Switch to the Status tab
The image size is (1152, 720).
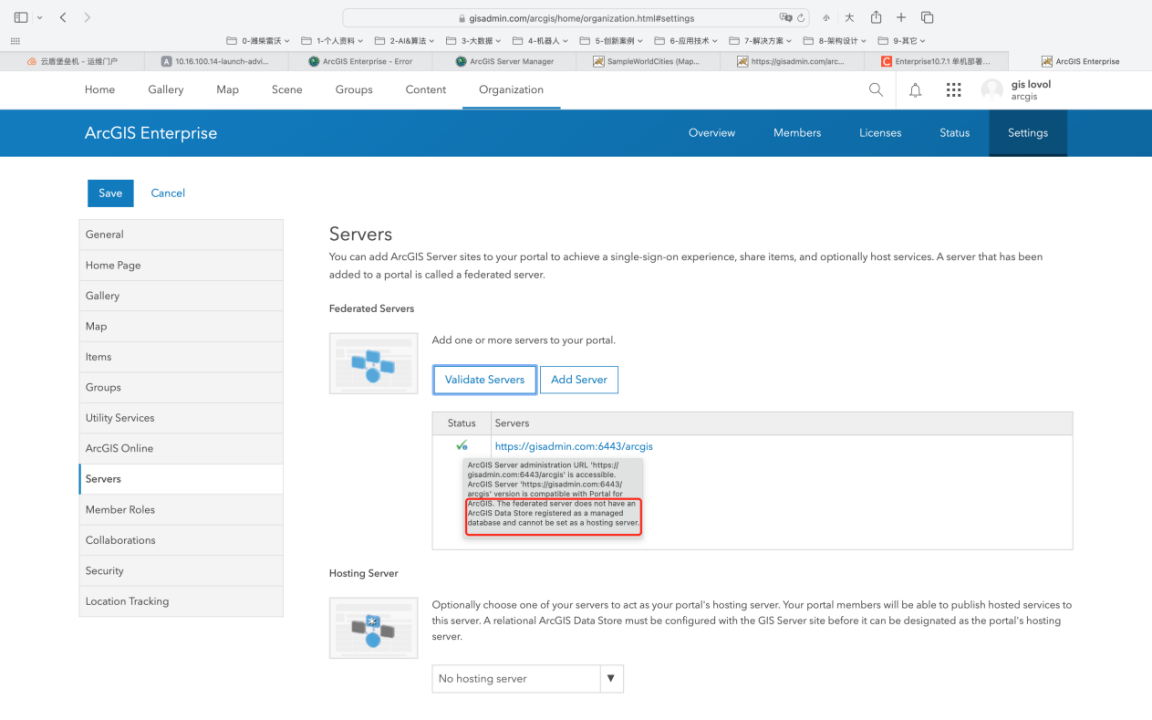click(x=954, y=133)
